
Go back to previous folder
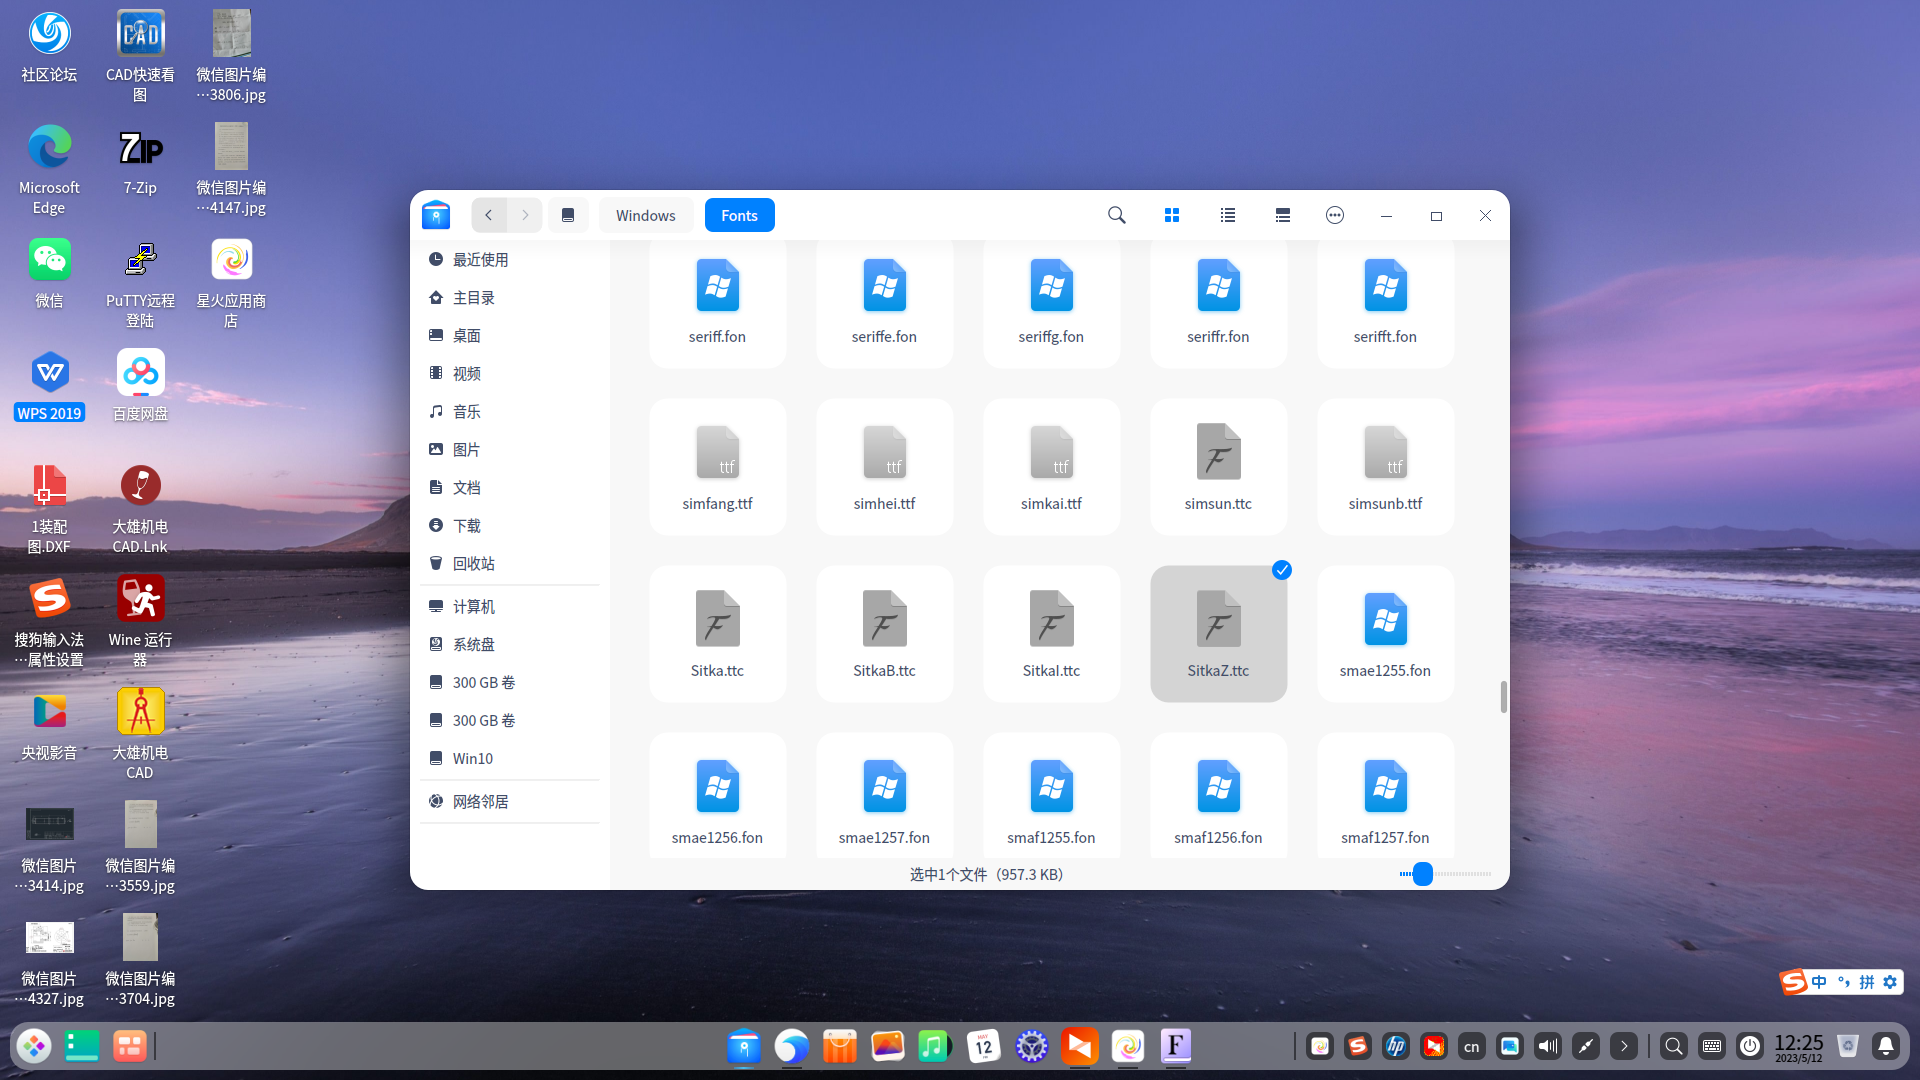[x=489, y=215]
